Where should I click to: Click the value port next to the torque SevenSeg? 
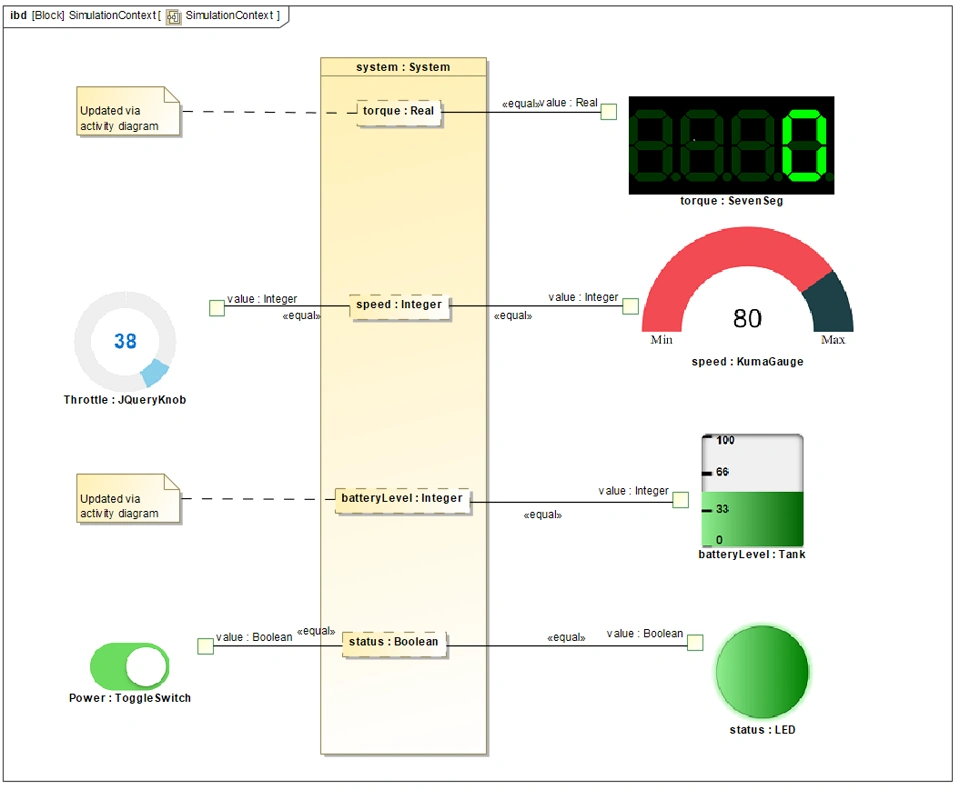pyautogui.click(x=609, y=111)
